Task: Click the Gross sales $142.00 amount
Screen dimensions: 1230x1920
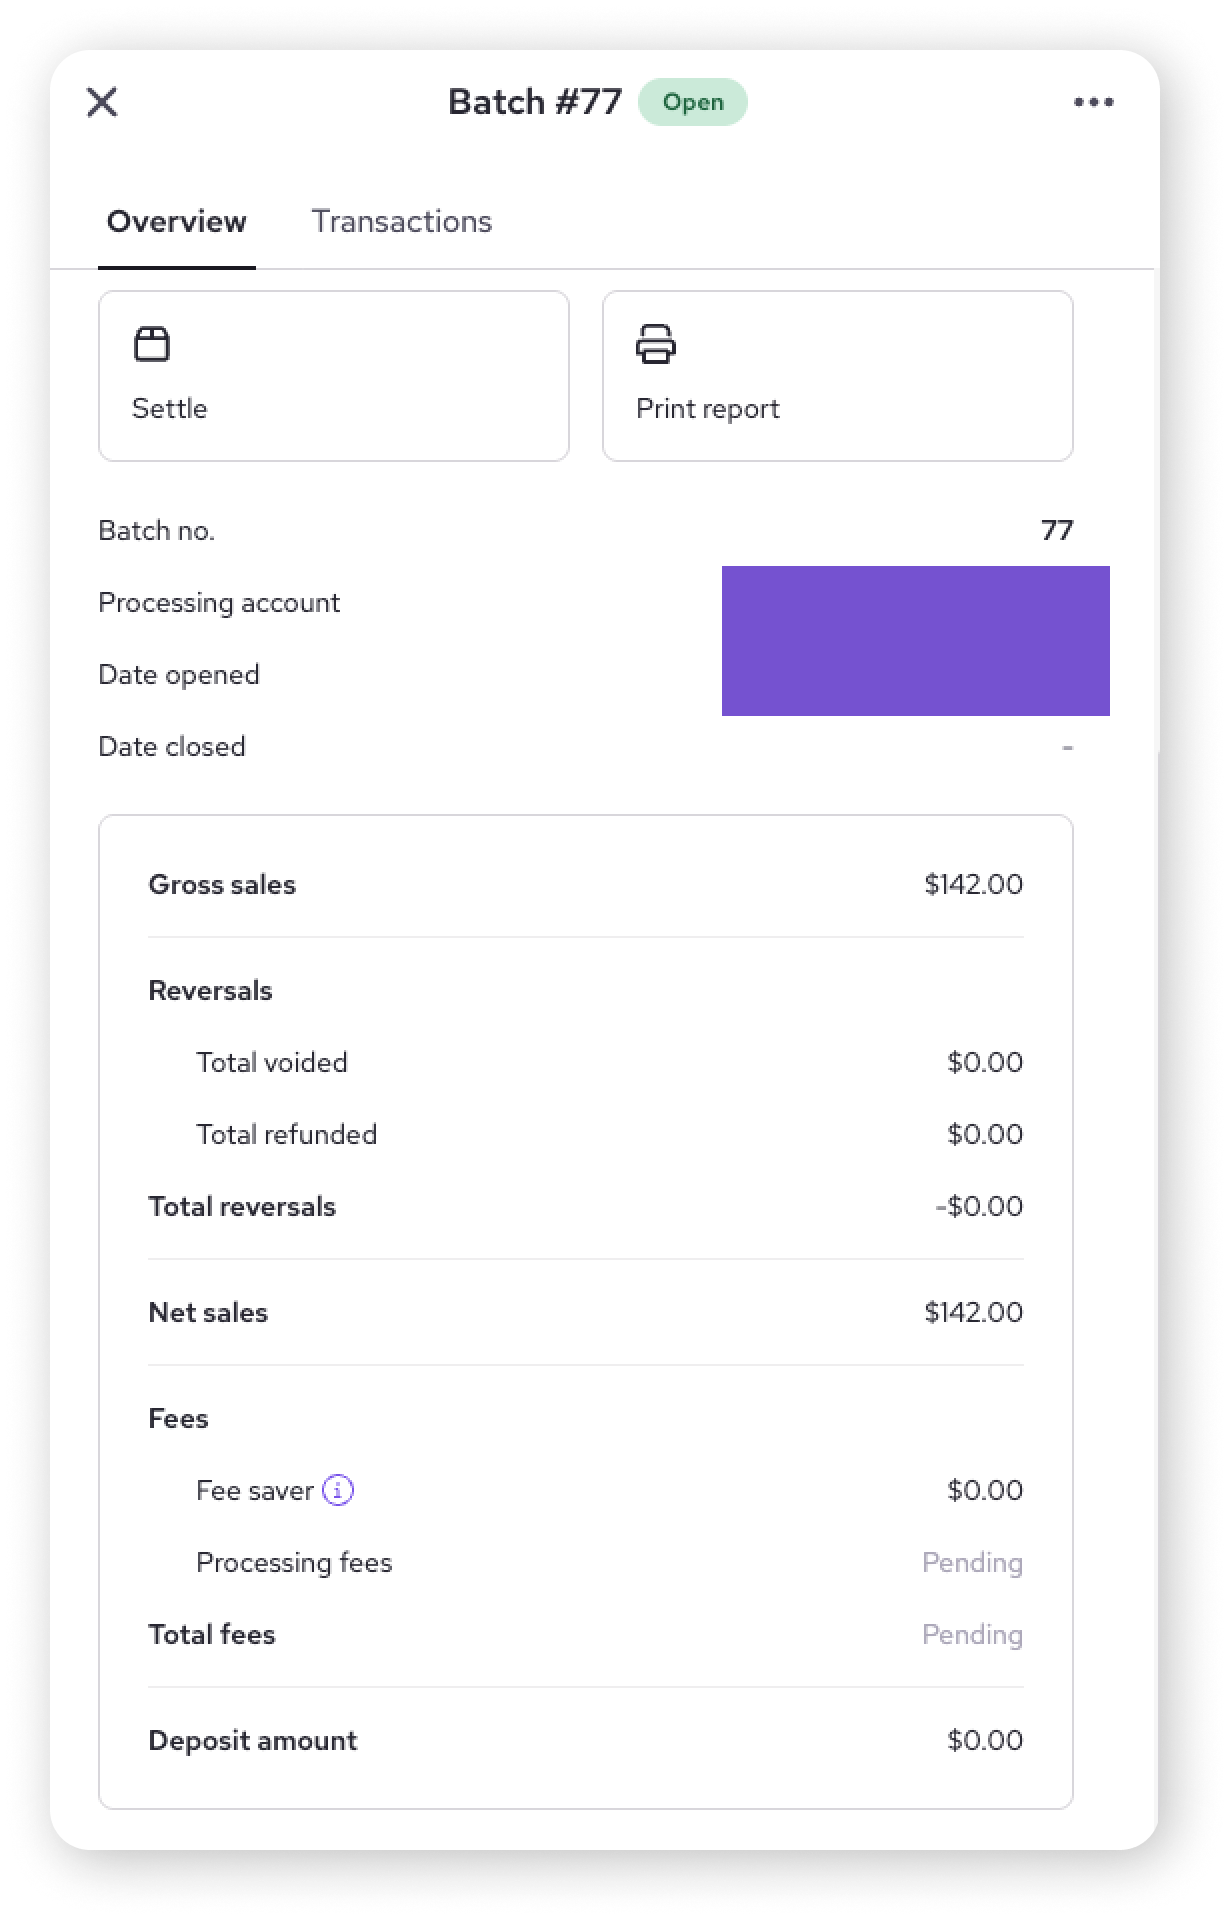Action: point(974,884)
